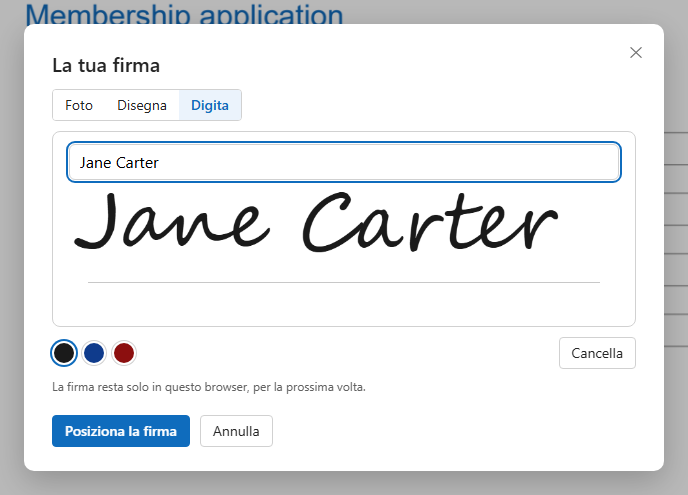
Task: Choose the black ink color swatch
Action: tap(64, 353)
